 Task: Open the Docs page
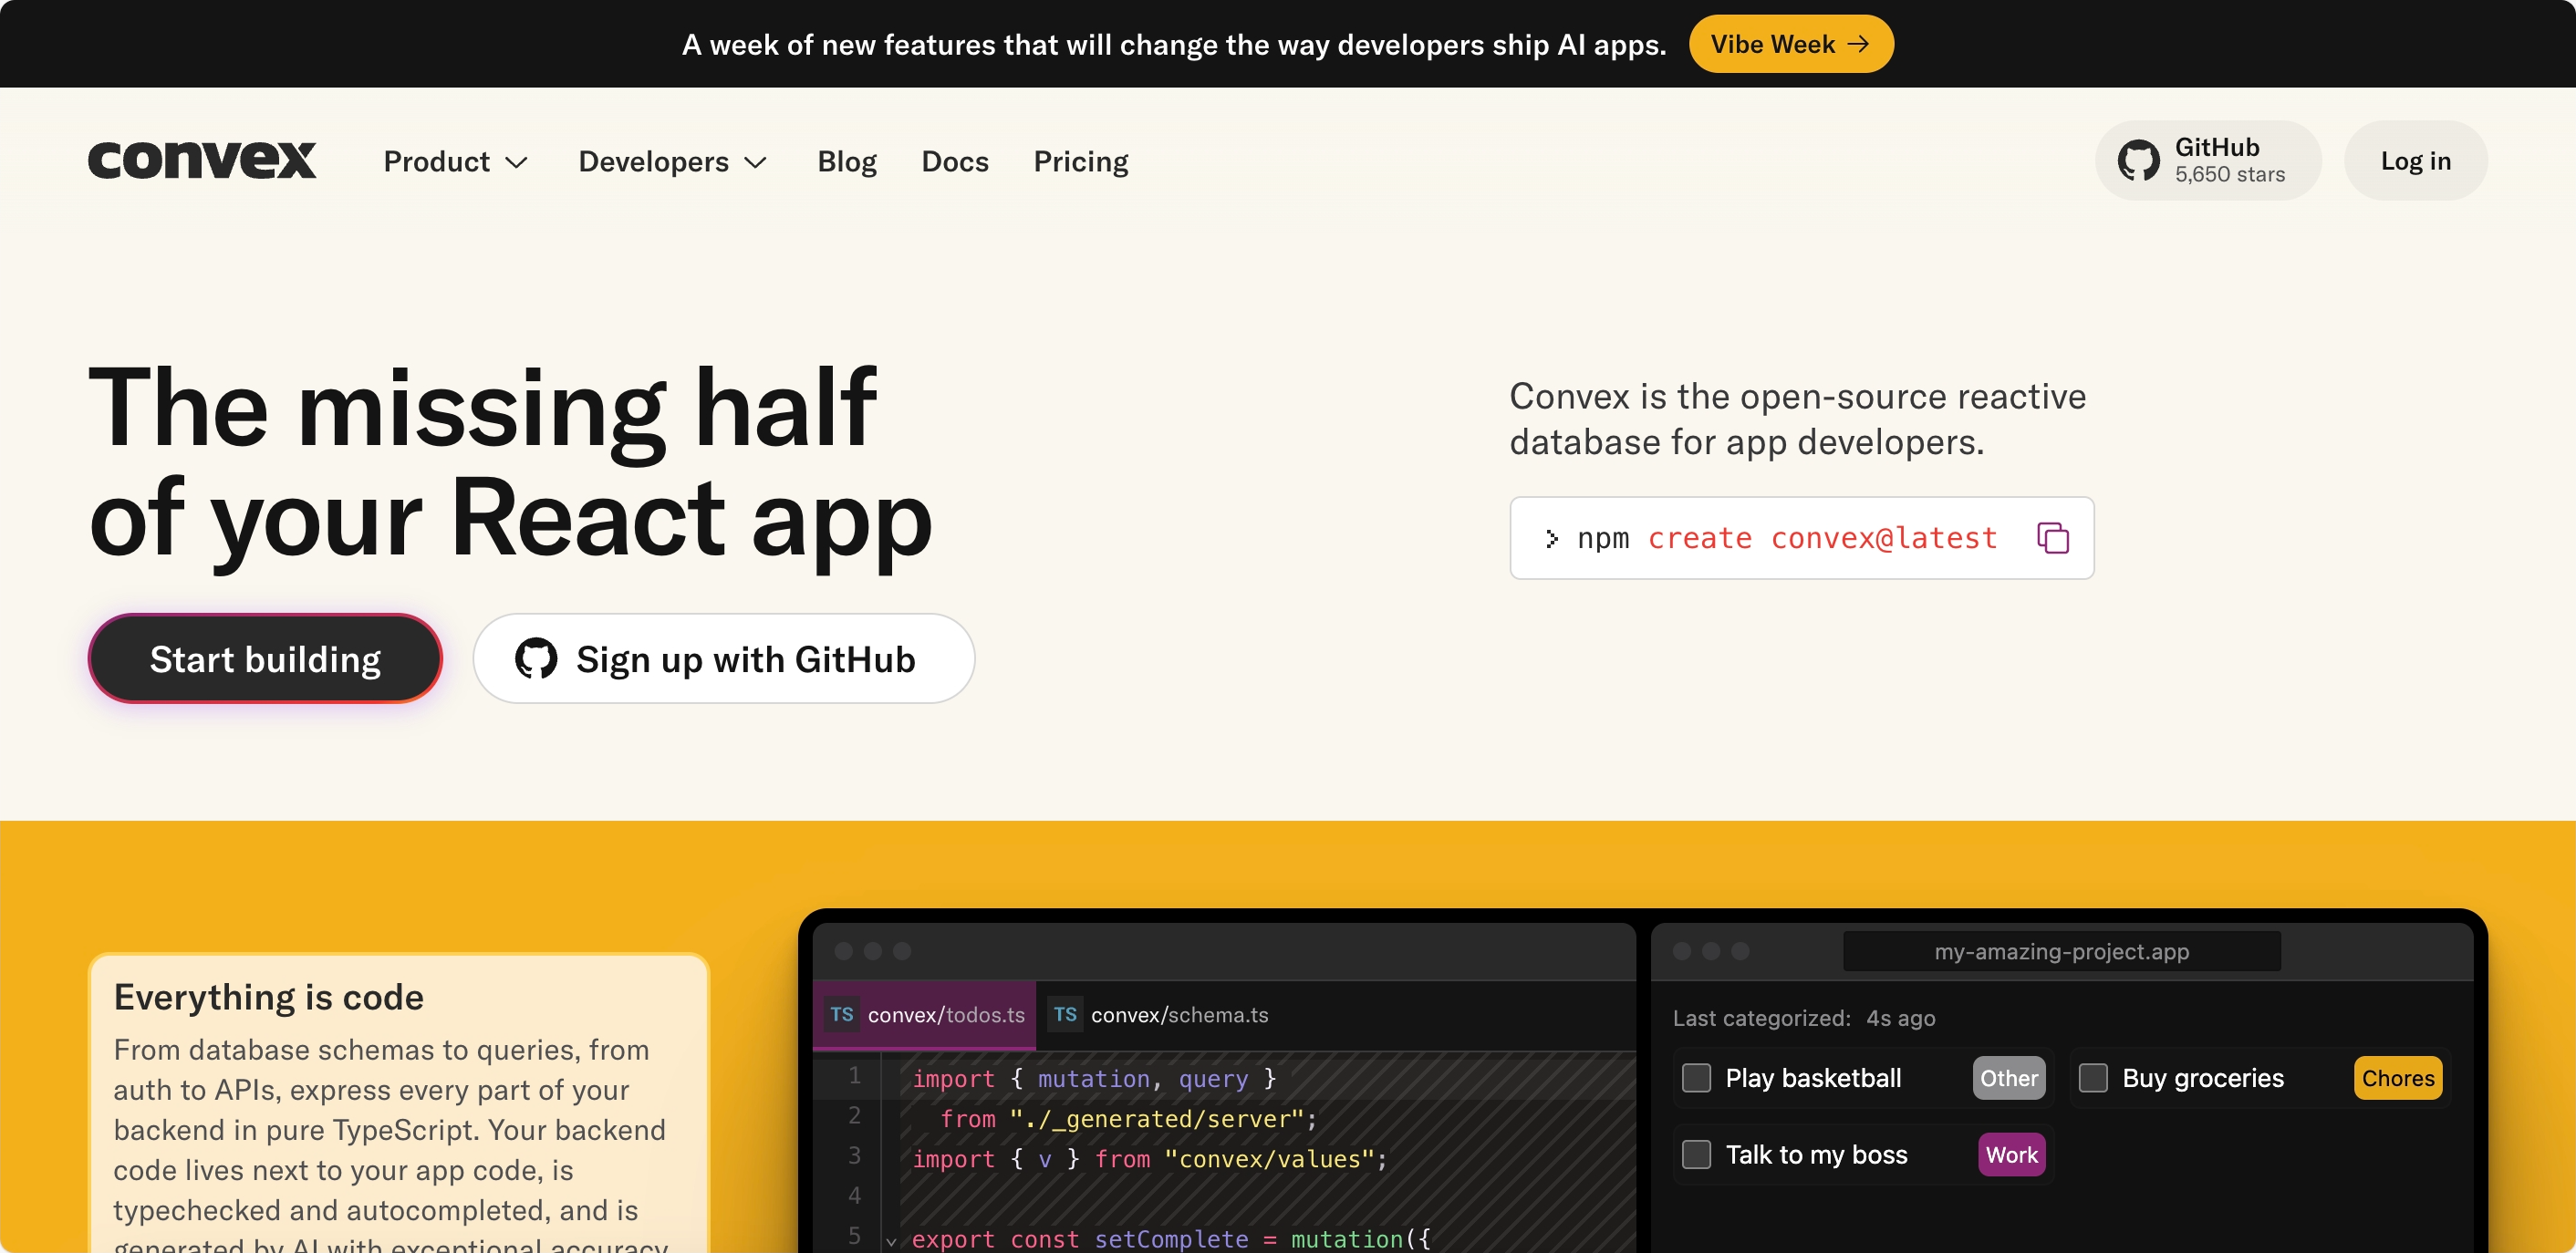point(955,161)
